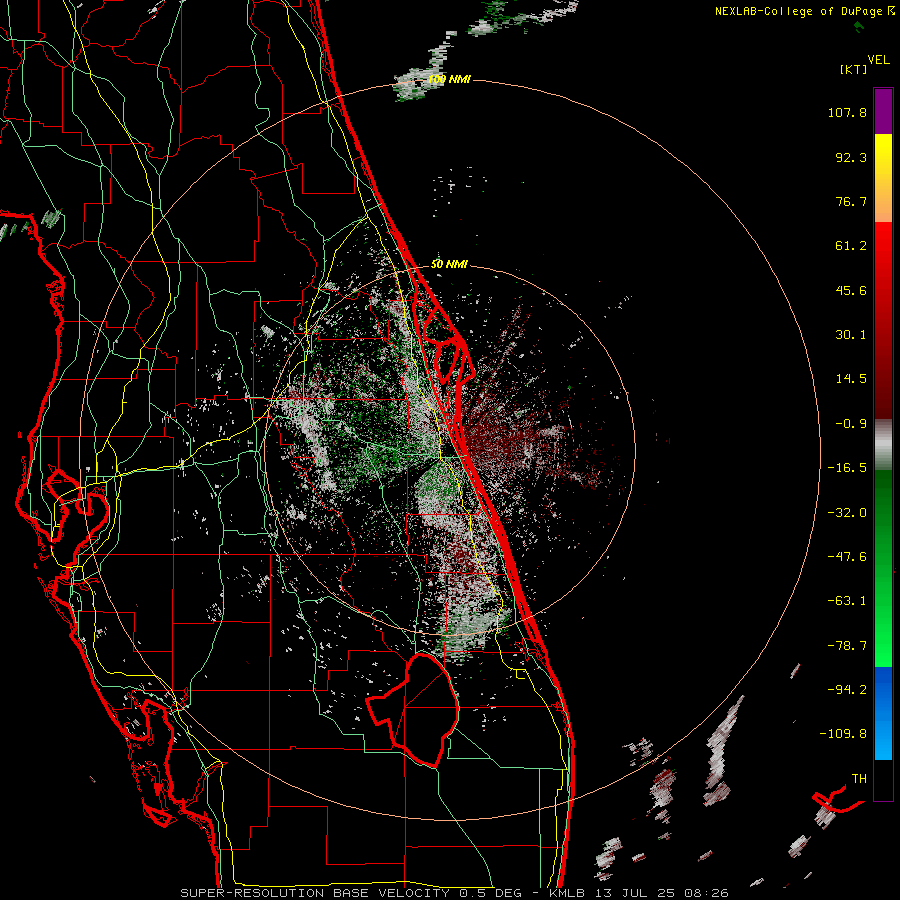Screen dimensions: 900x900
Task: Click the 107.8 velocity scale value
Action: [x=847, y=112]
